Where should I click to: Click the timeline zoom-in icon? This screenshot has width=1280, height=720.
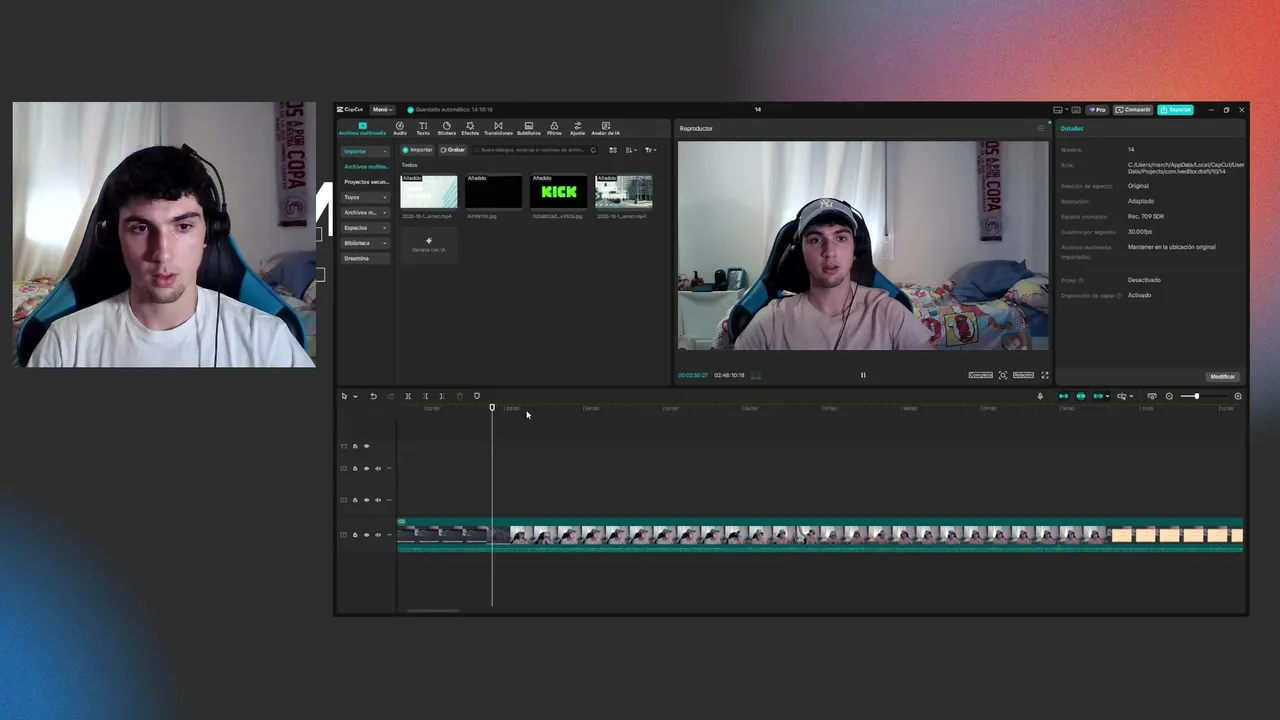[1238, 396]
